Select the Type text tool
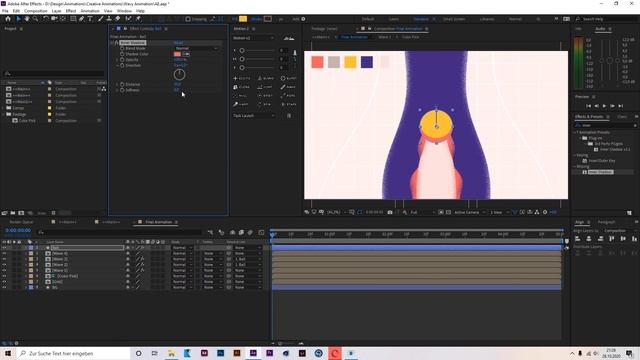Image resolution: width=640 pixels, height=360 pixels. [x=90, y=19]
